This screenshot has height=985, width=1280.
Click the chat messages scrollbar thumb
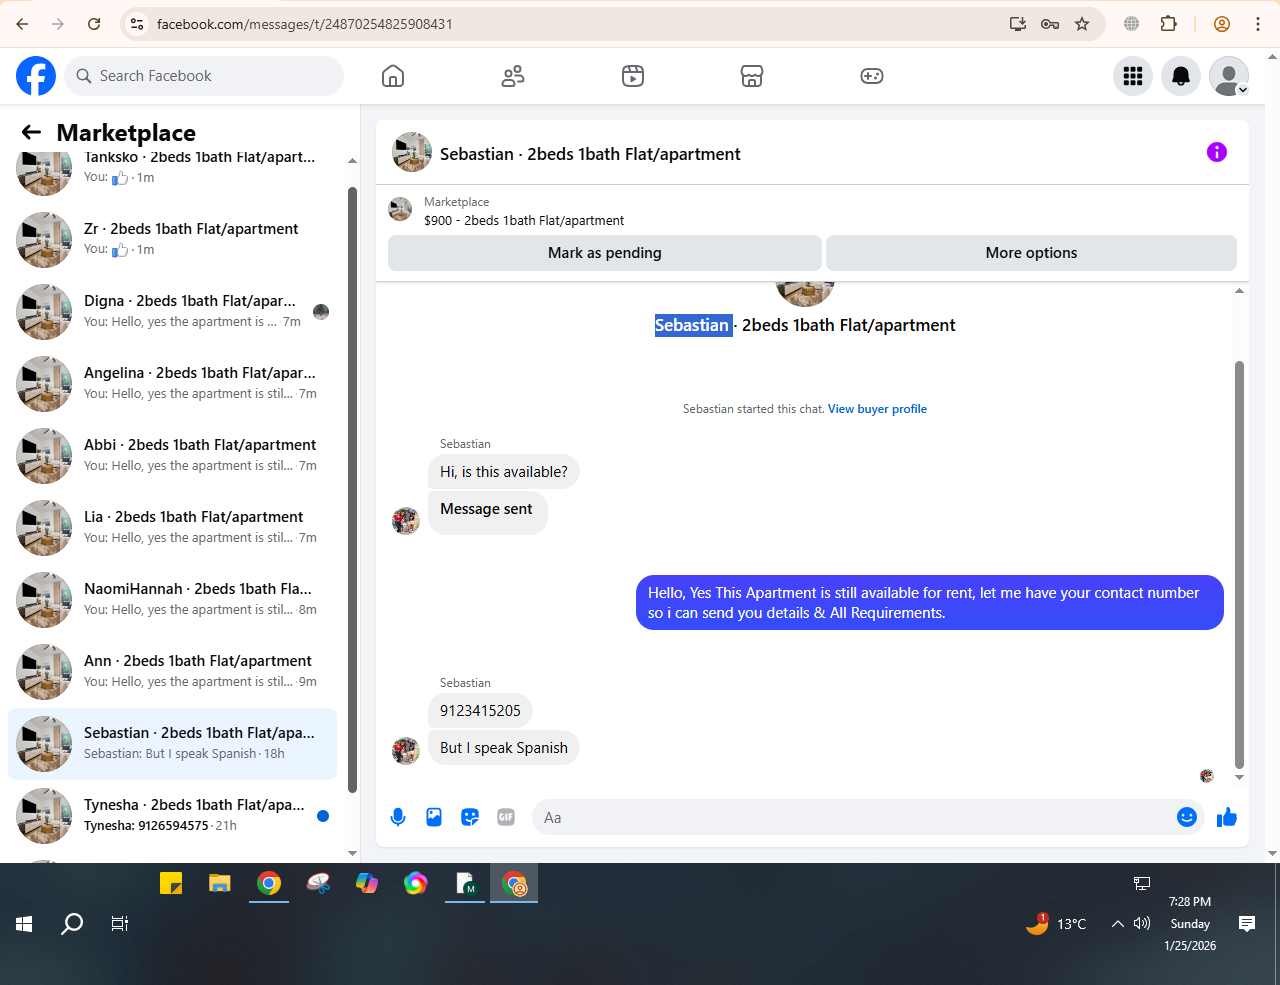point(1240,565)
